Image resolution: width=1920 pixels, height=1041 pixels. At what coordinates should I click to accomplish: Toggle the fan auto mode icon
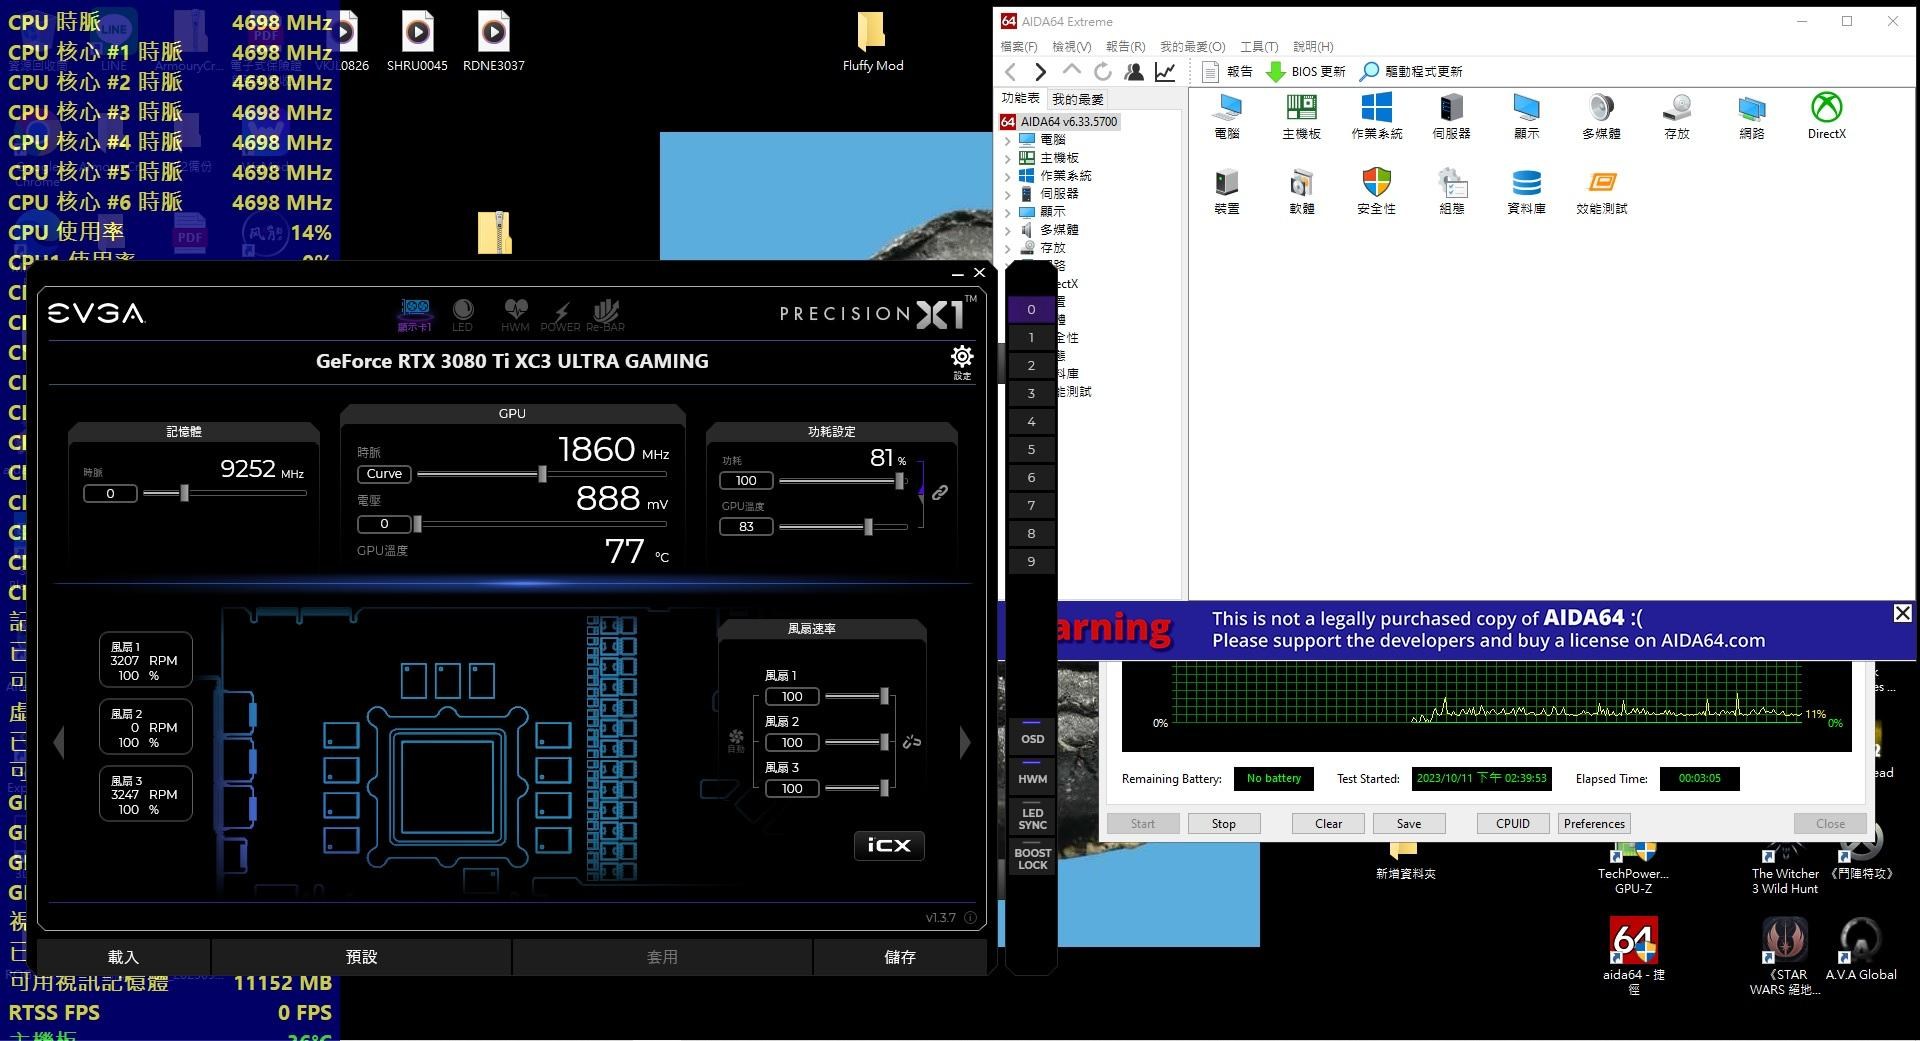[736, 741]
